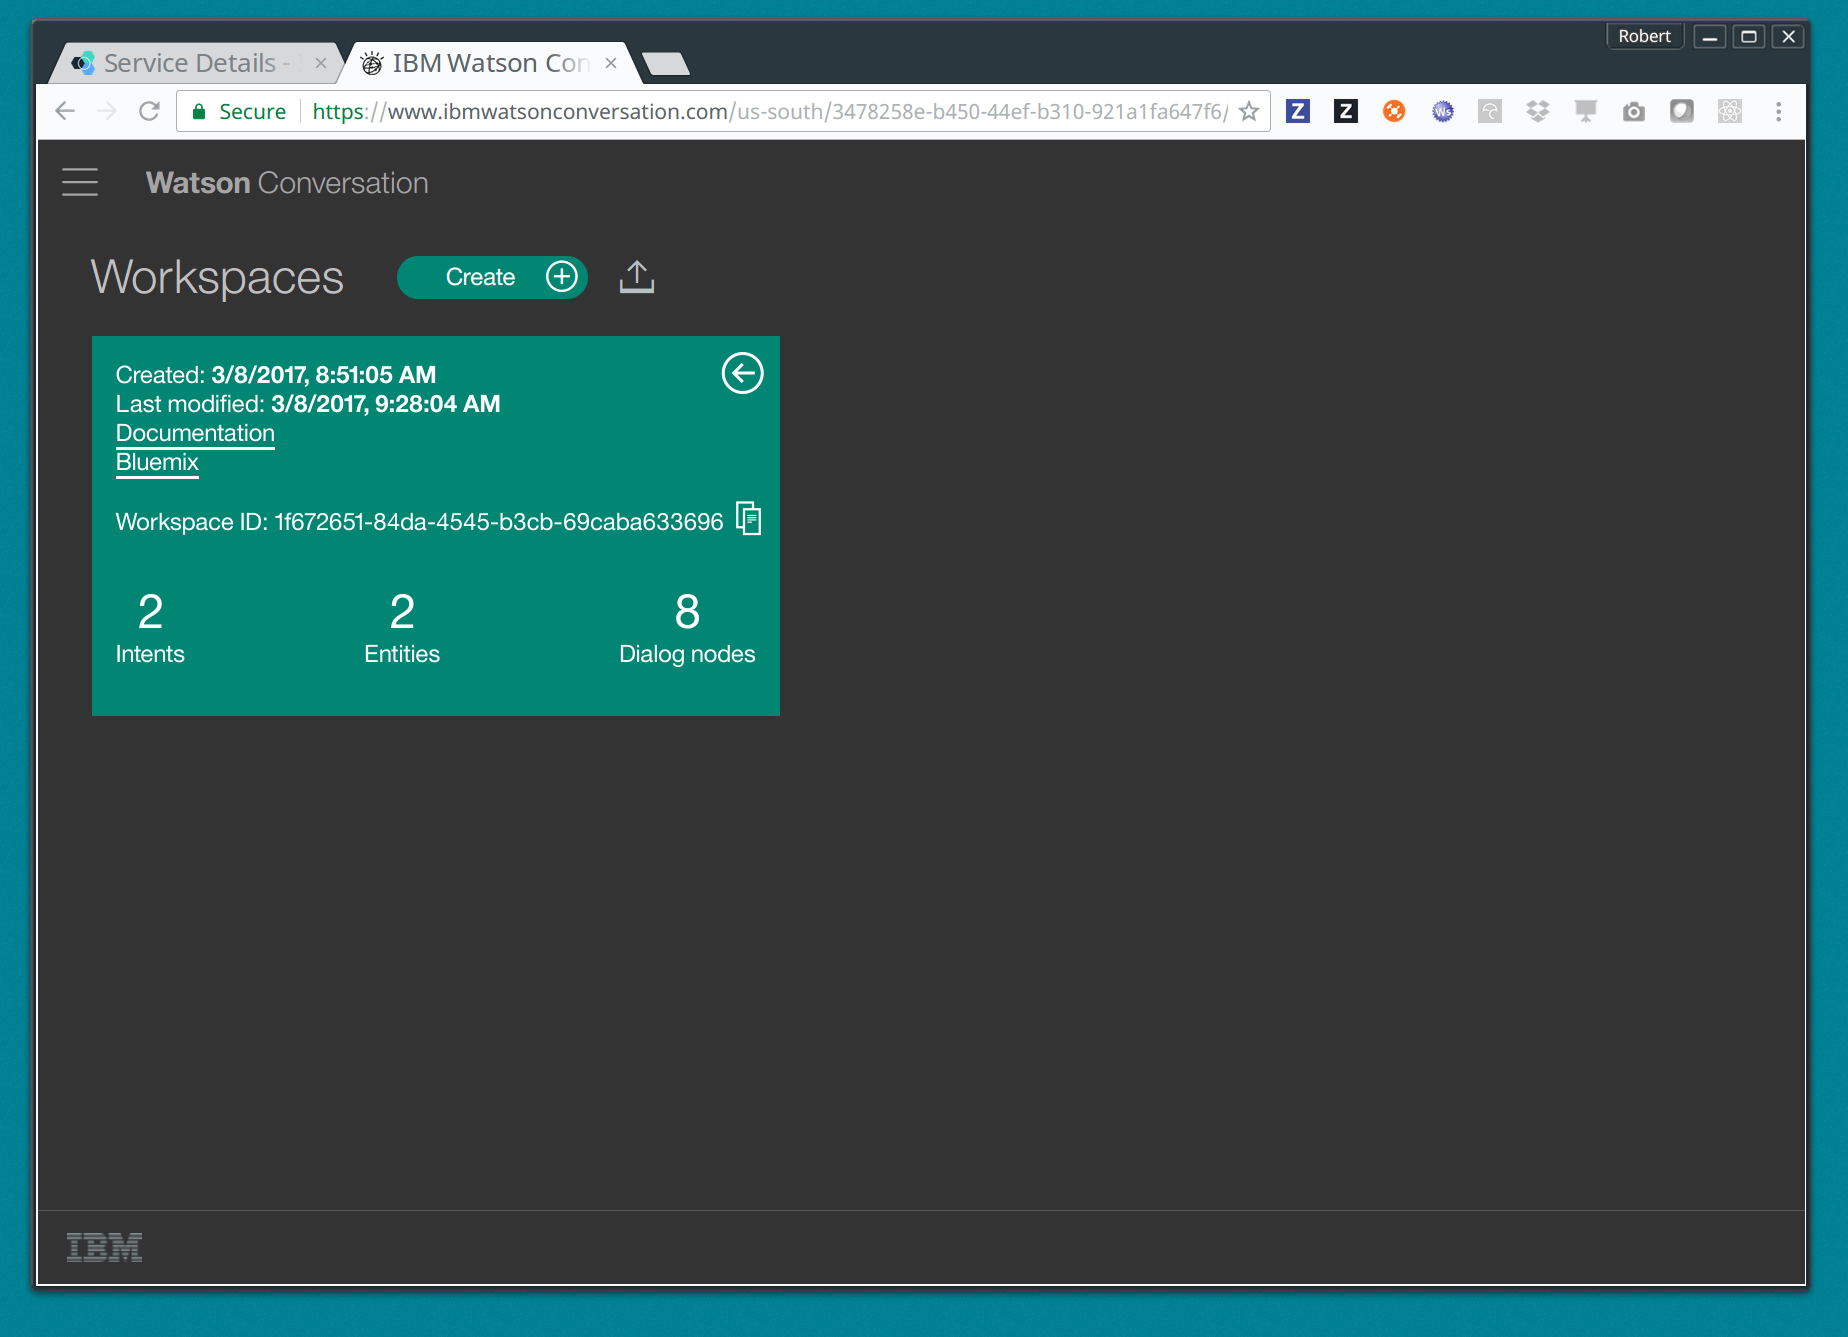Image resolution: width=1848 pixels, height=1337 pixels.
Task: Open the Bluemix link
Action: [157, 462]
